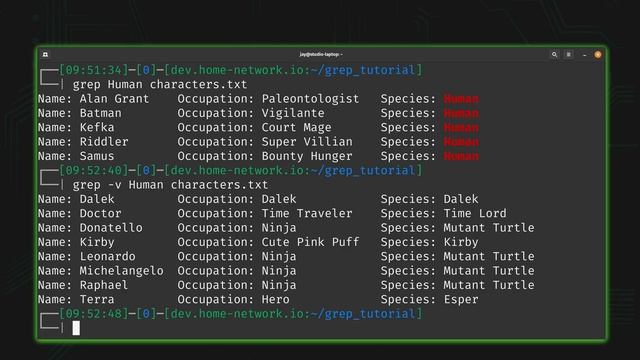Minimize the terminal window
The height and width of the screenshot is (360, 640).
(584, 55)
